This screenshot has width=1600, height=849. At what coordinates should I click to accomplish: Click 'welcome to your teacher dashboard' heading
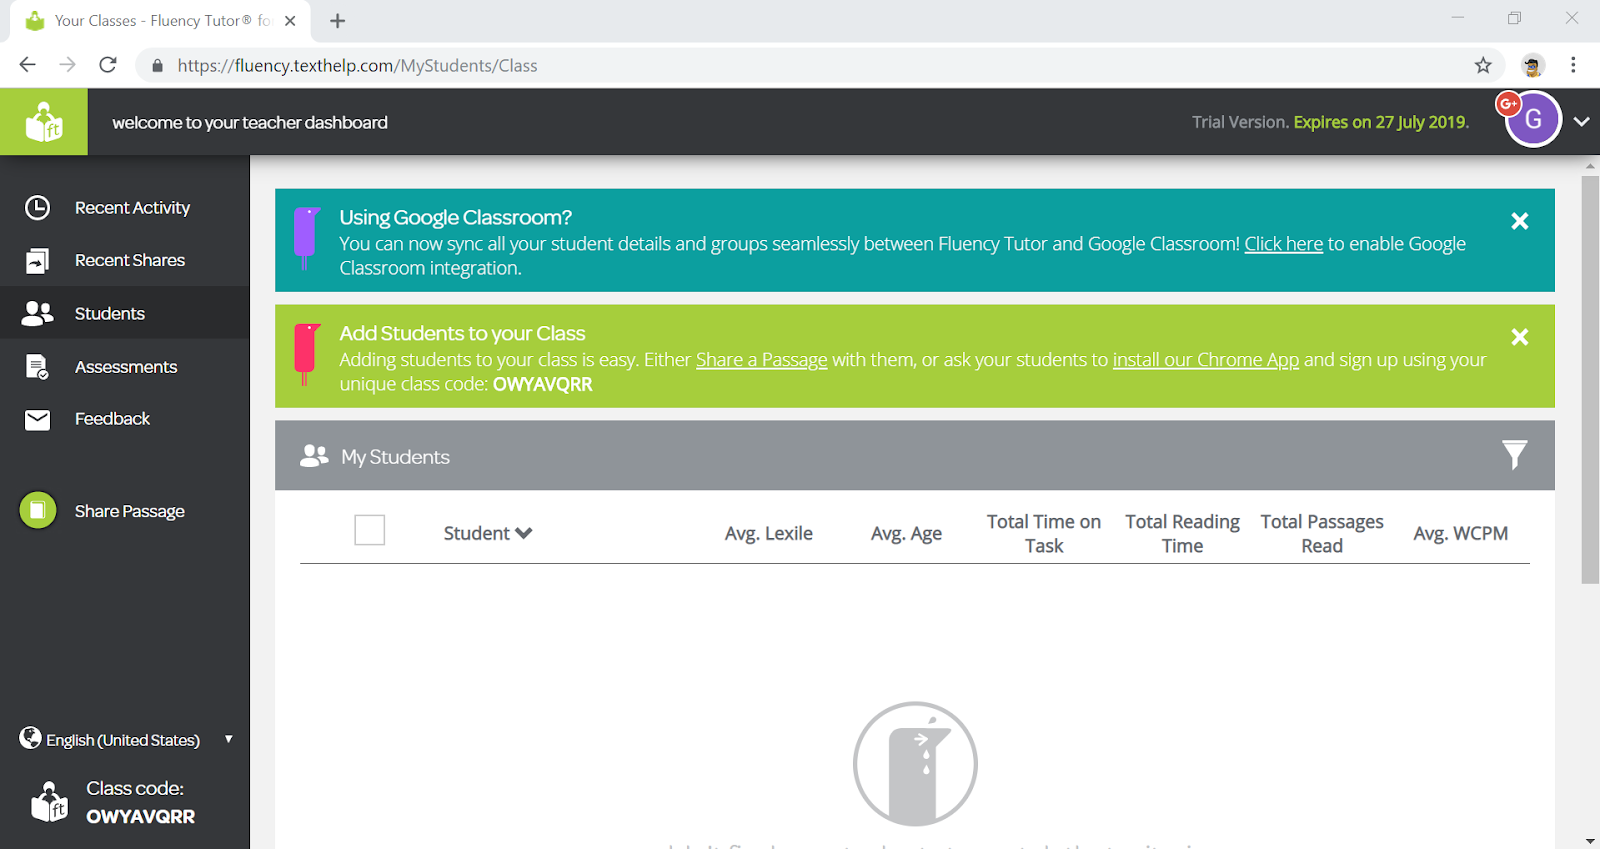coord(250,122)
